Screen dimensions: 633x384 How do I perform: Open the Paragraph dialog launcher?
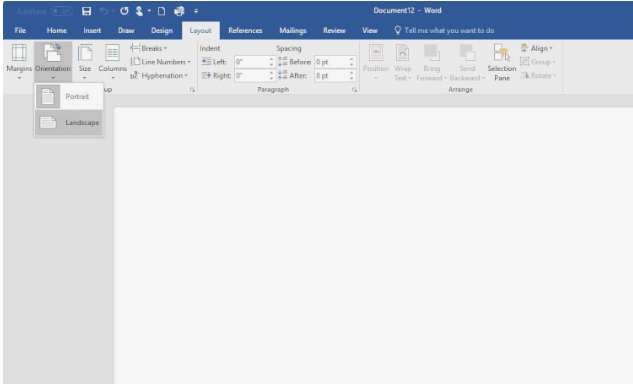pos(354,90)
